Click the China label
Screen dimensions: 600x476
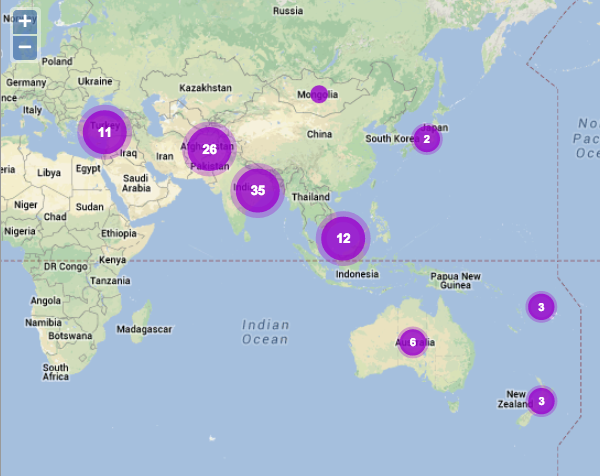point(320,134)
